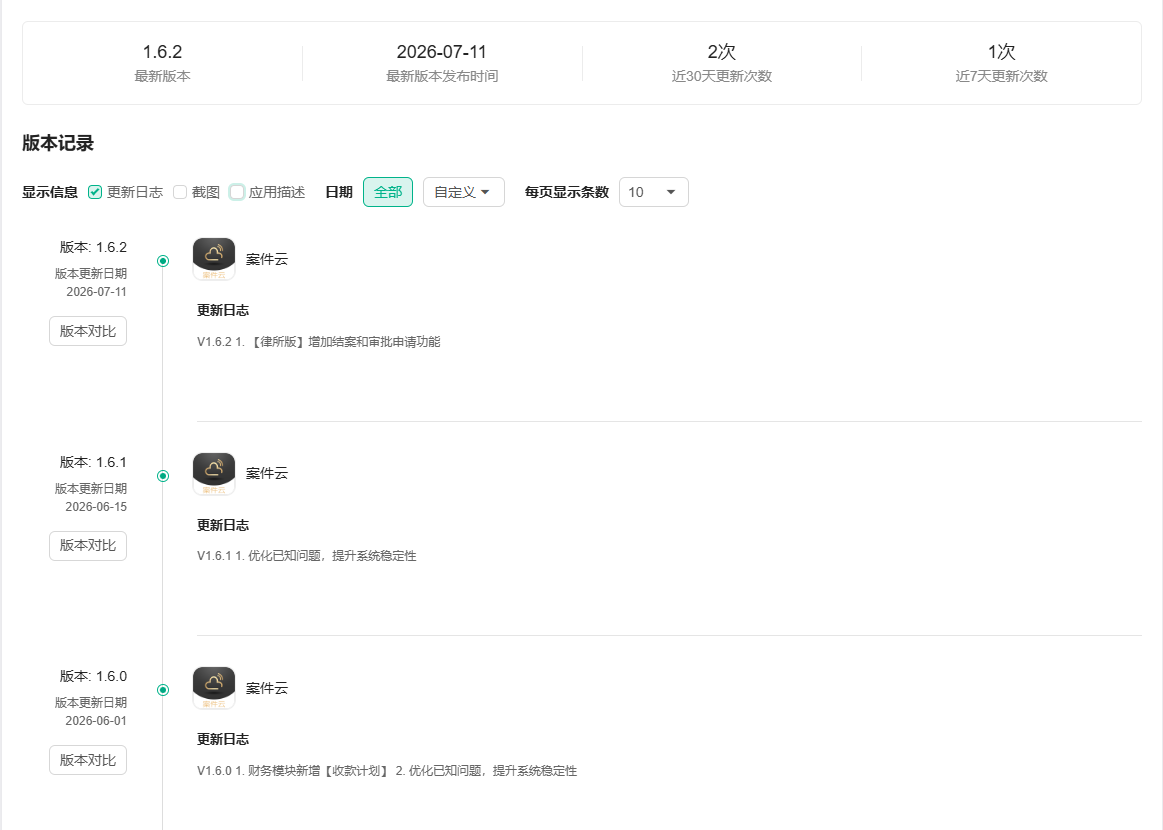Click the timeline dot for version 1.6.2
The image size is (1163, 830).
163,261
